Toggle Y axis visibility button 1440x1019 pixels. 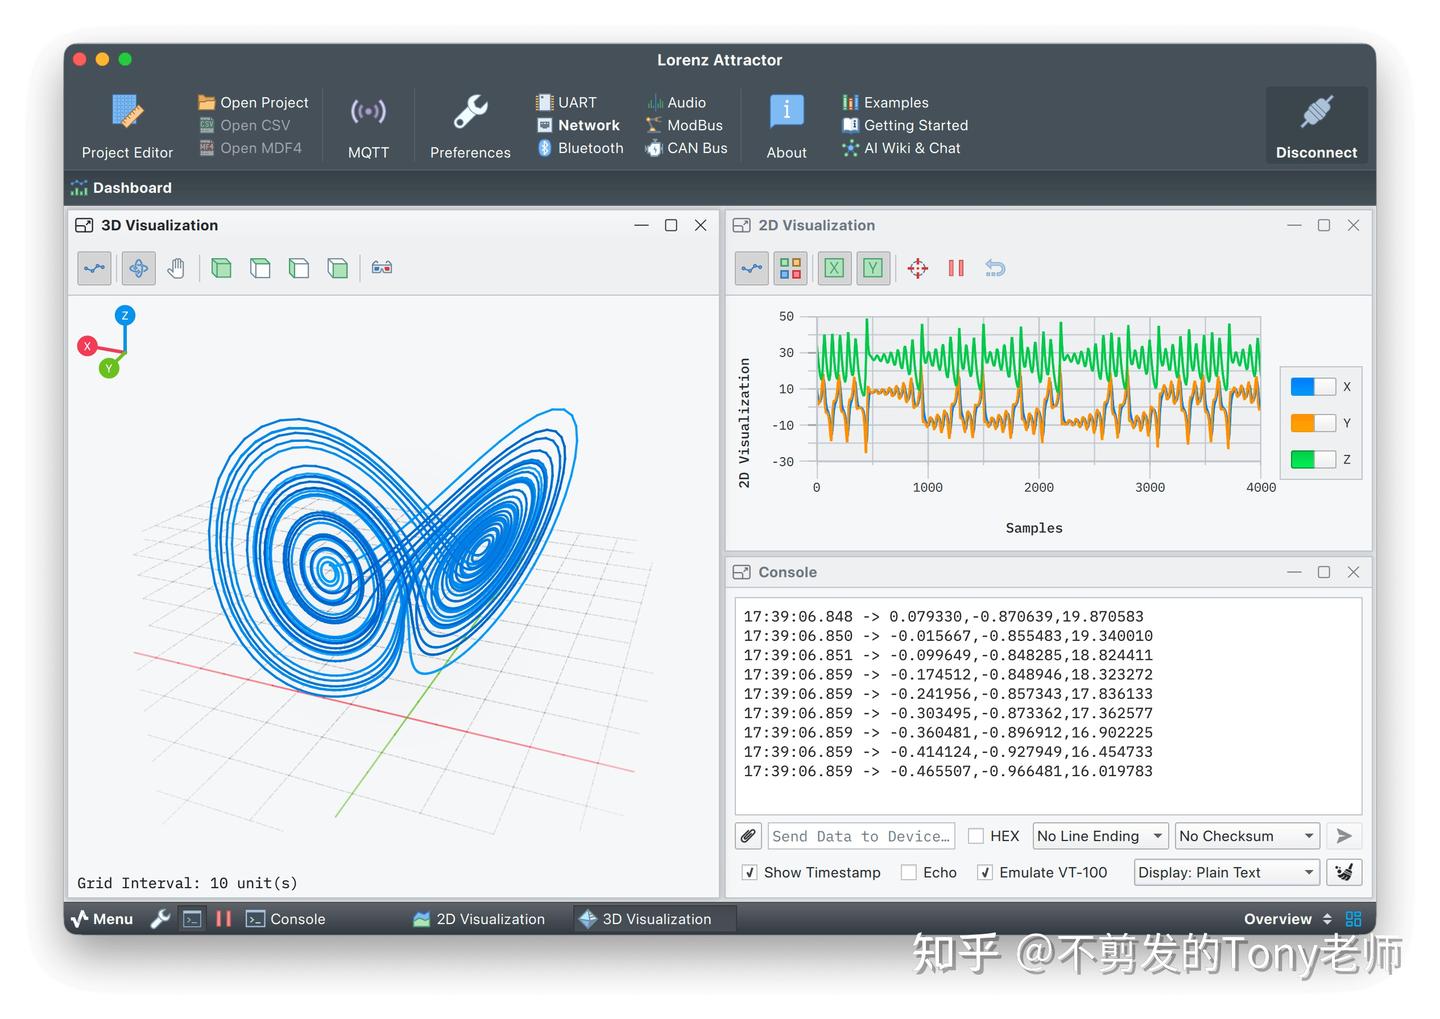[x=873, y=268]
